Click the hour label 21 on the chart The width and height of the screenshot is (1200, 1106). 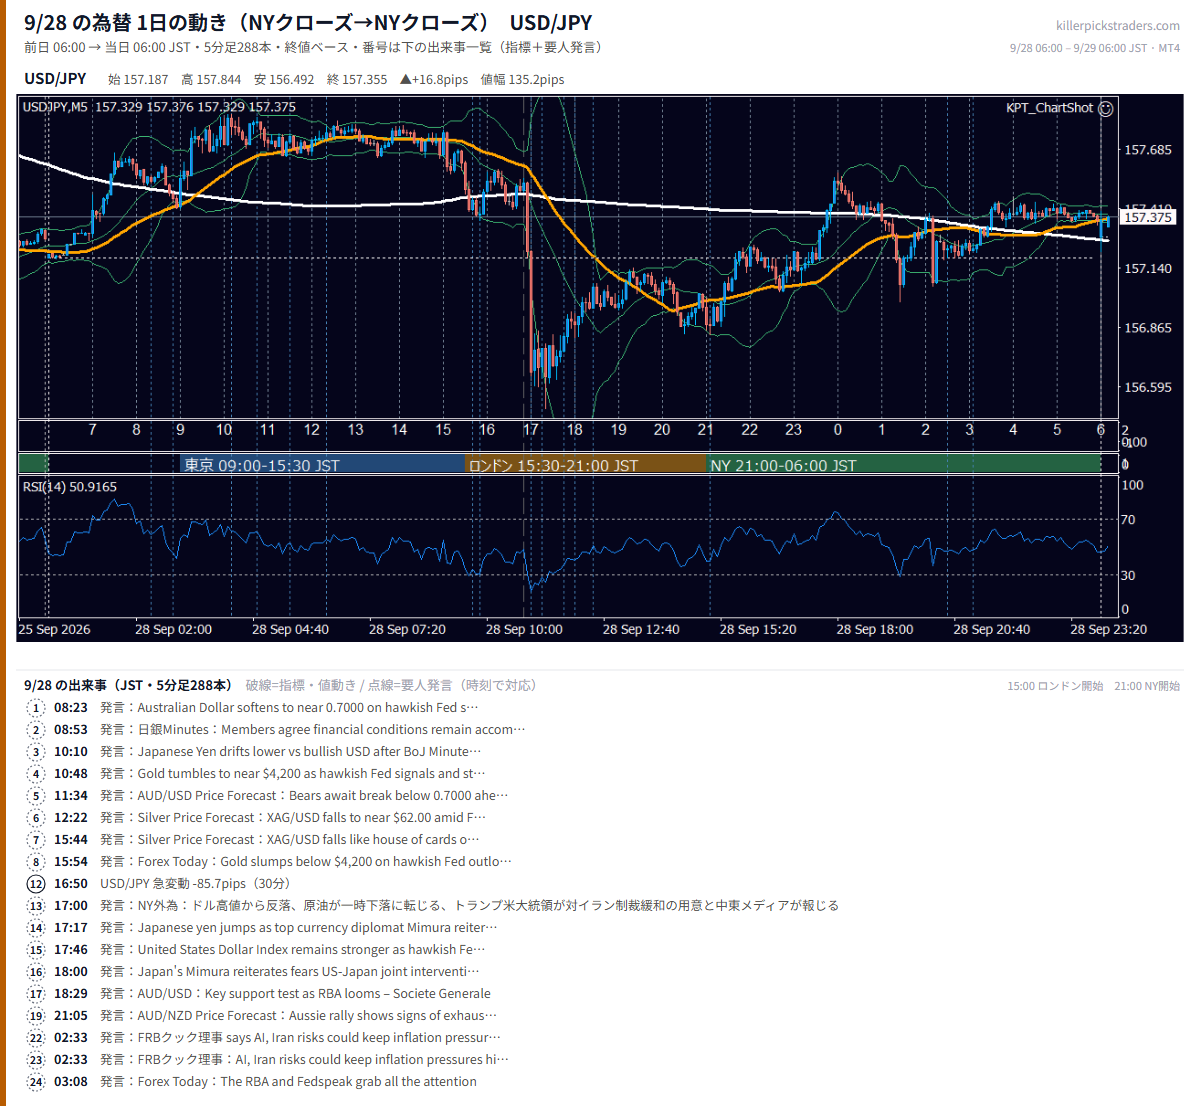705,430
